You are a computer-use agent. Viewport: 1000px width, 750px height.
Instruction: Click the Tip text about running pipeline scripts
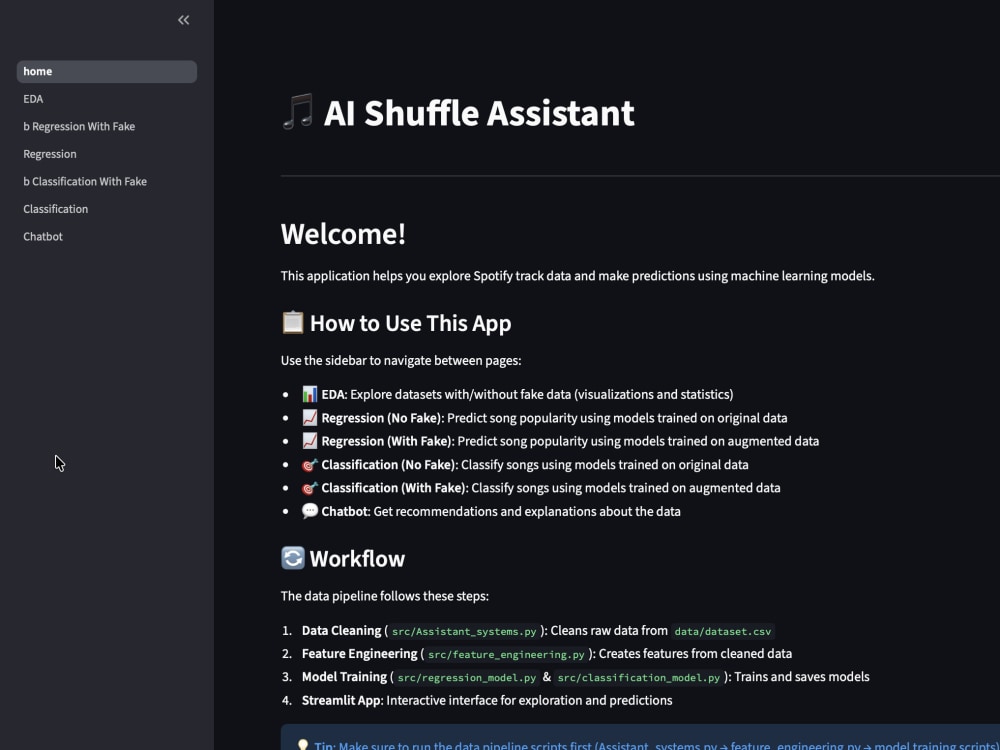click(657, 745)
